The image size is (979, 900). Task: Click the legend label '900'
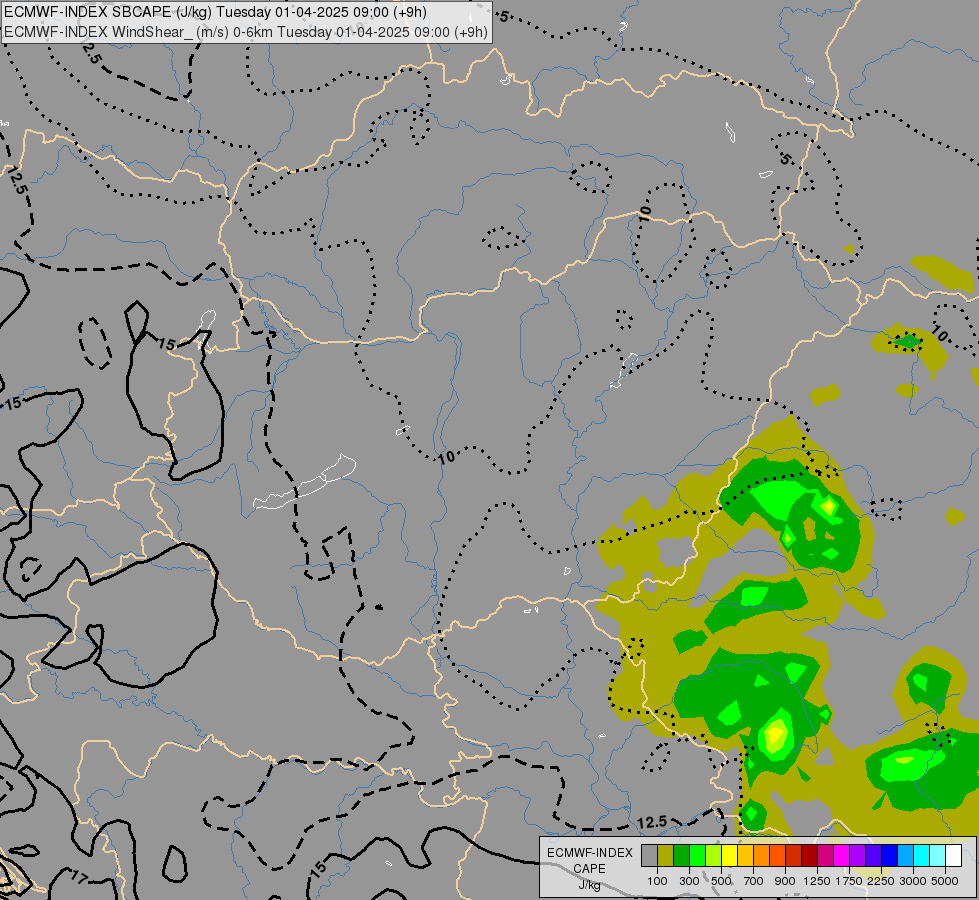pos(785,881)
